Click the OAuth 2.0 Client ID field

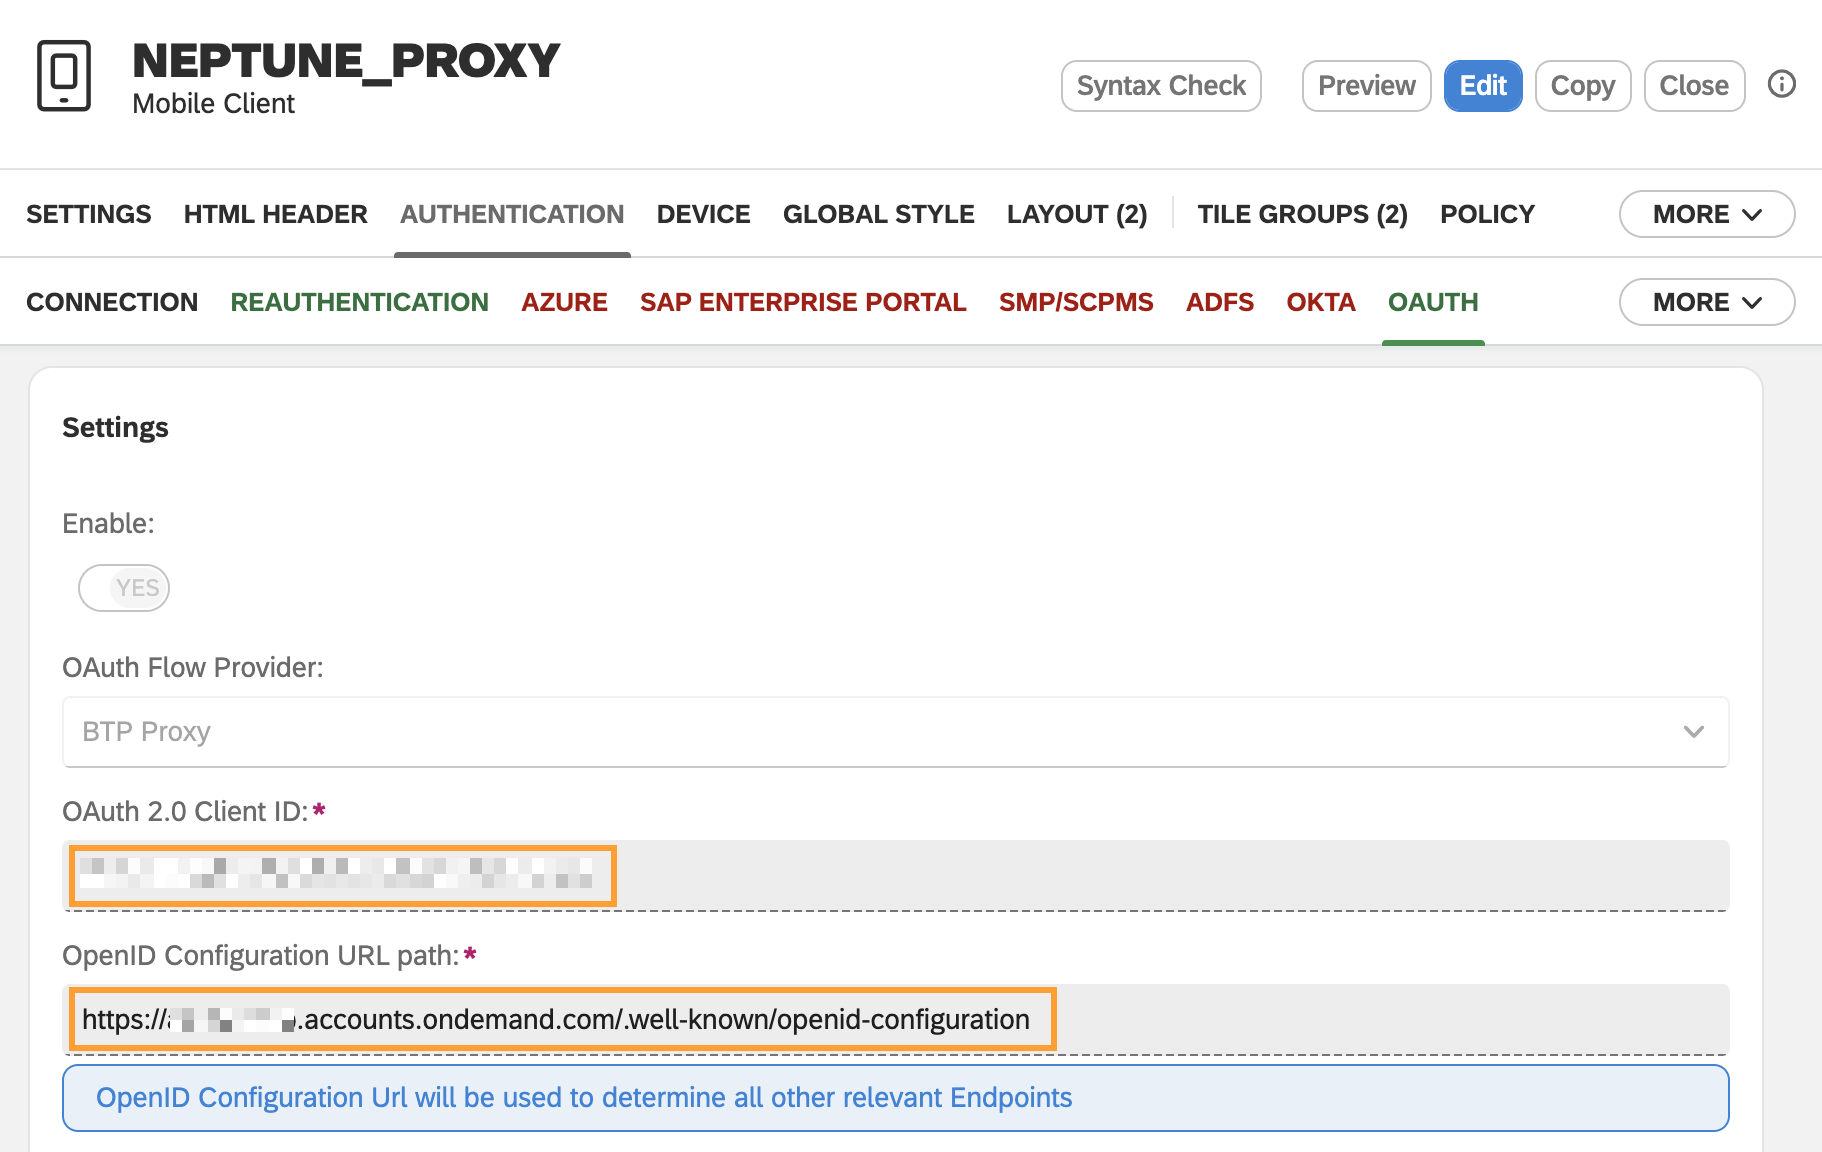pyautogui.click(x=342, y=876)
